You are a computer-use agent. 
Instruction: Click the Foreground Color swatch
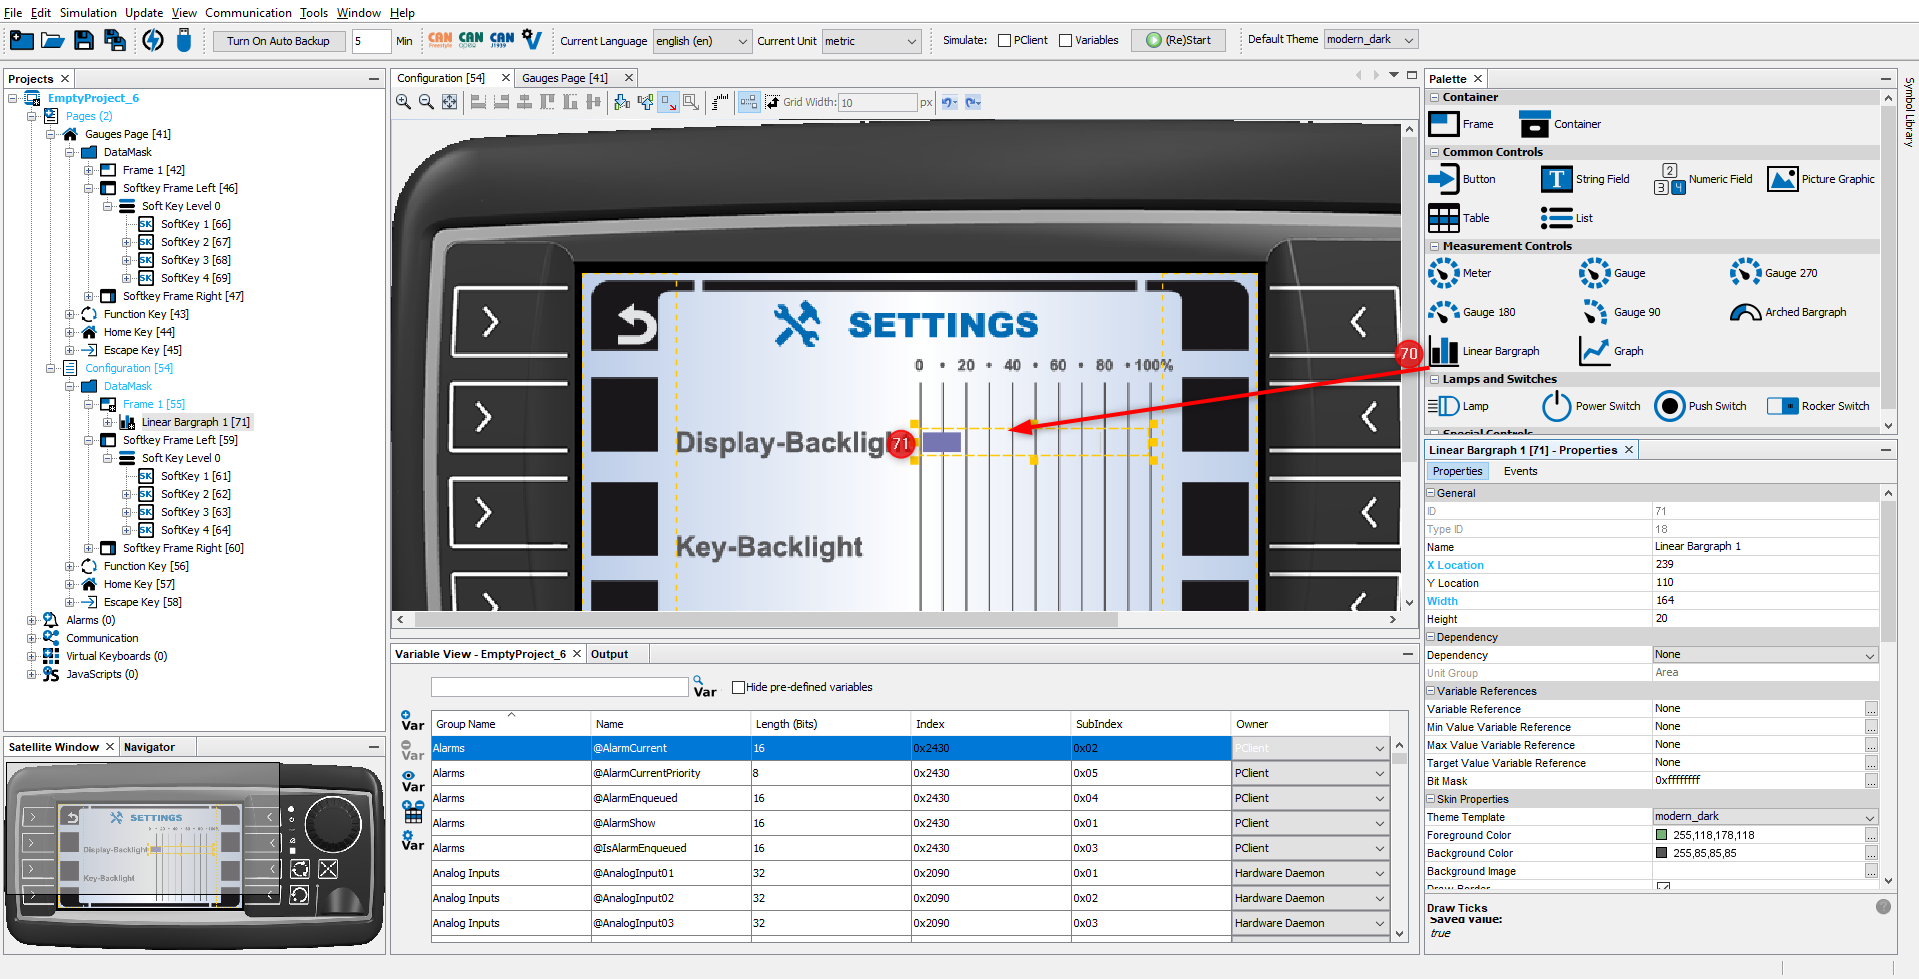(1662, 835)
